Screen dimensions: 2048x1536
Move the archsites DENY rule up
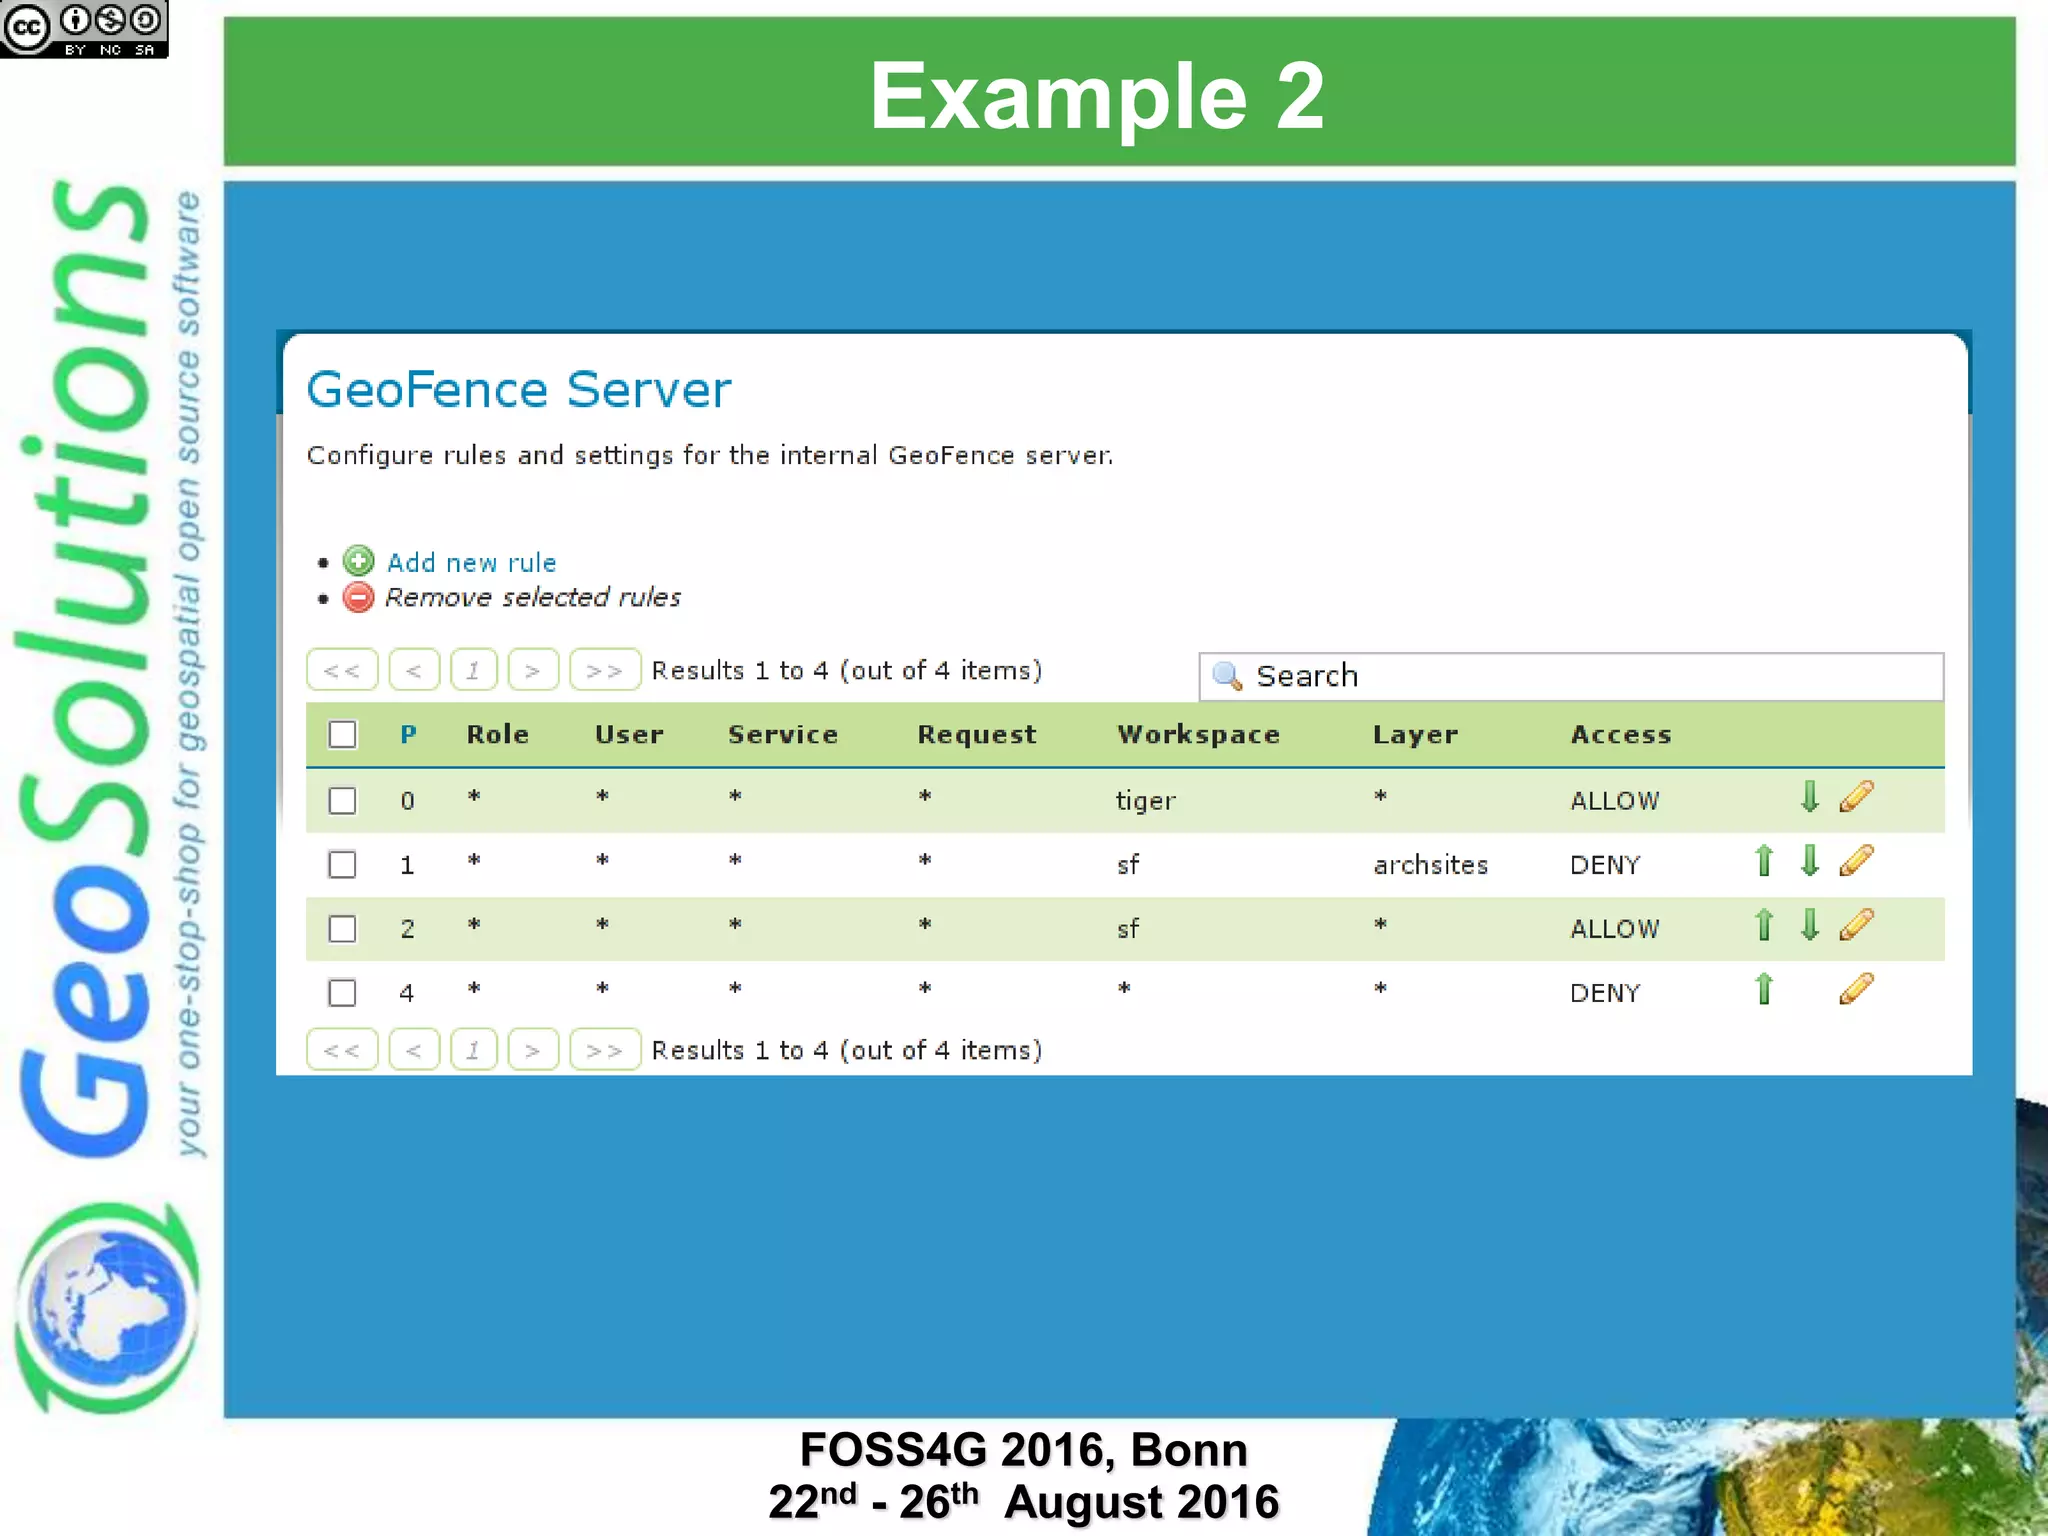click(x=1764, y=860)
